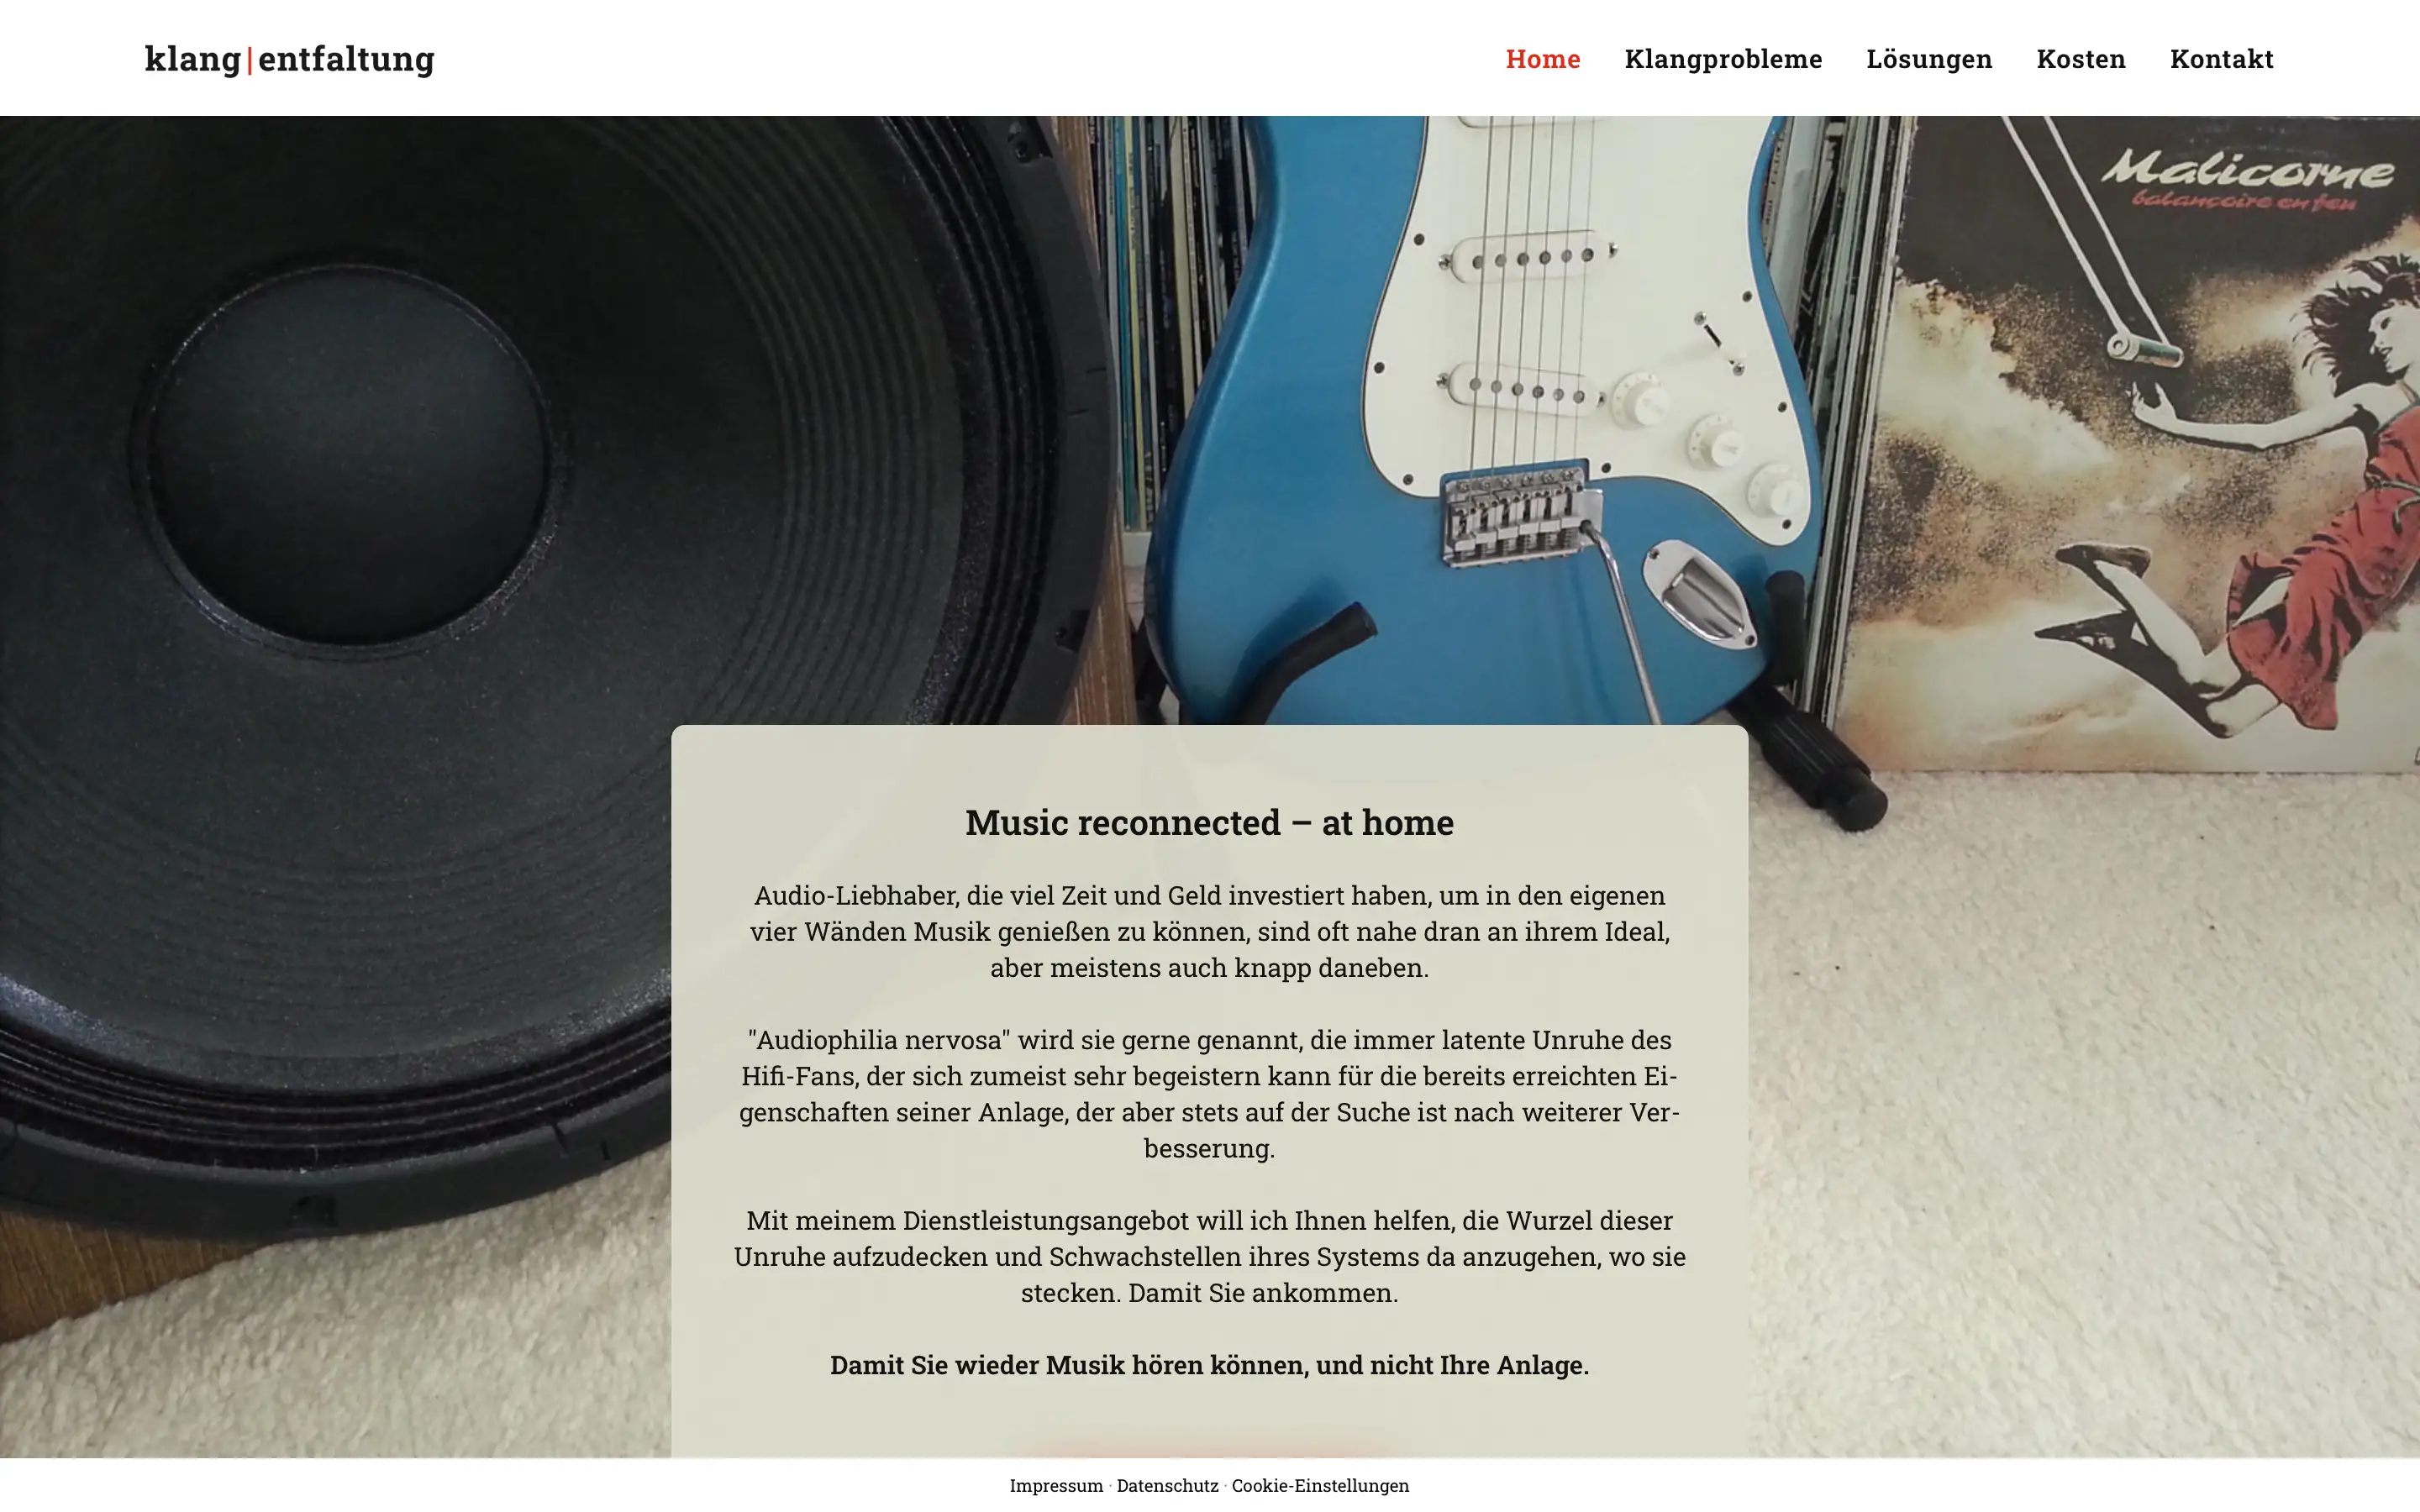2420x1512 pixels.
Task: Click the speaker's central dust cap
Action: (348, 455)
